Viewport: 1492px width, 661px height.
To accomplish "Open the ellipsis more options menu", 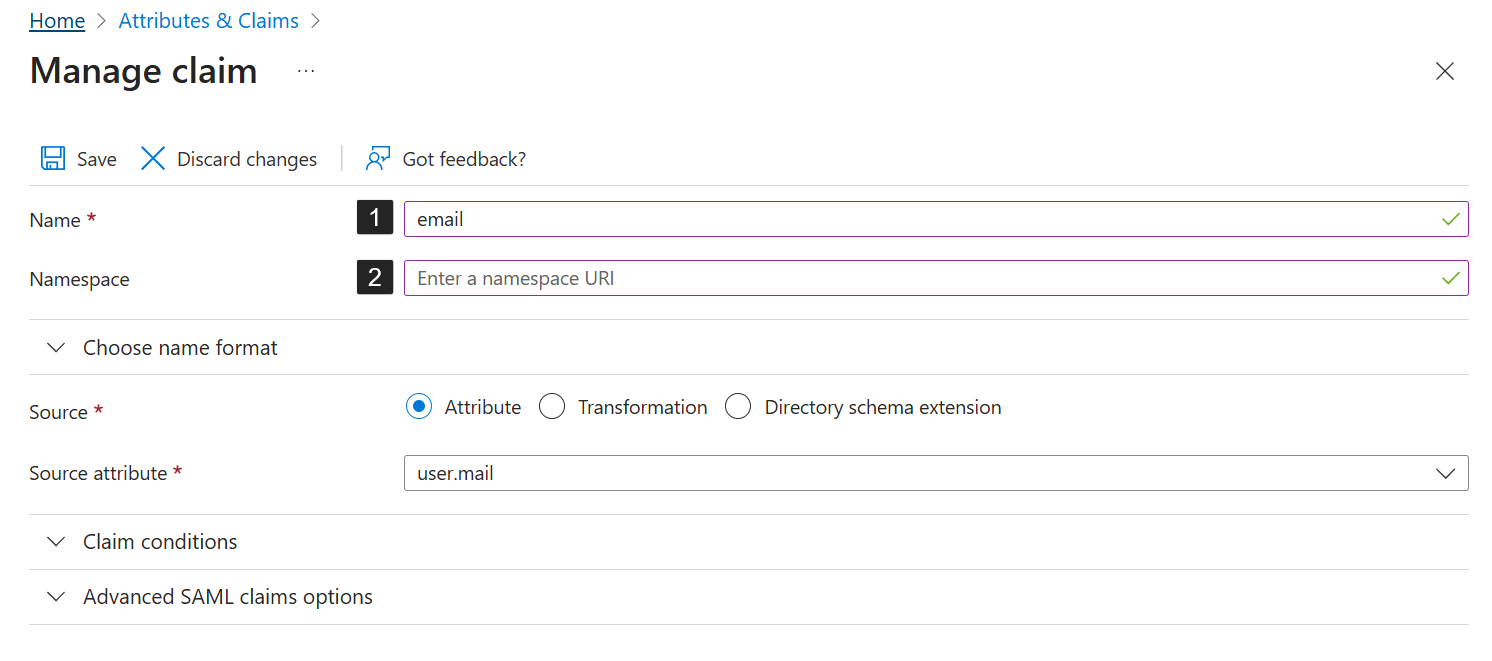I will (306, 71).
